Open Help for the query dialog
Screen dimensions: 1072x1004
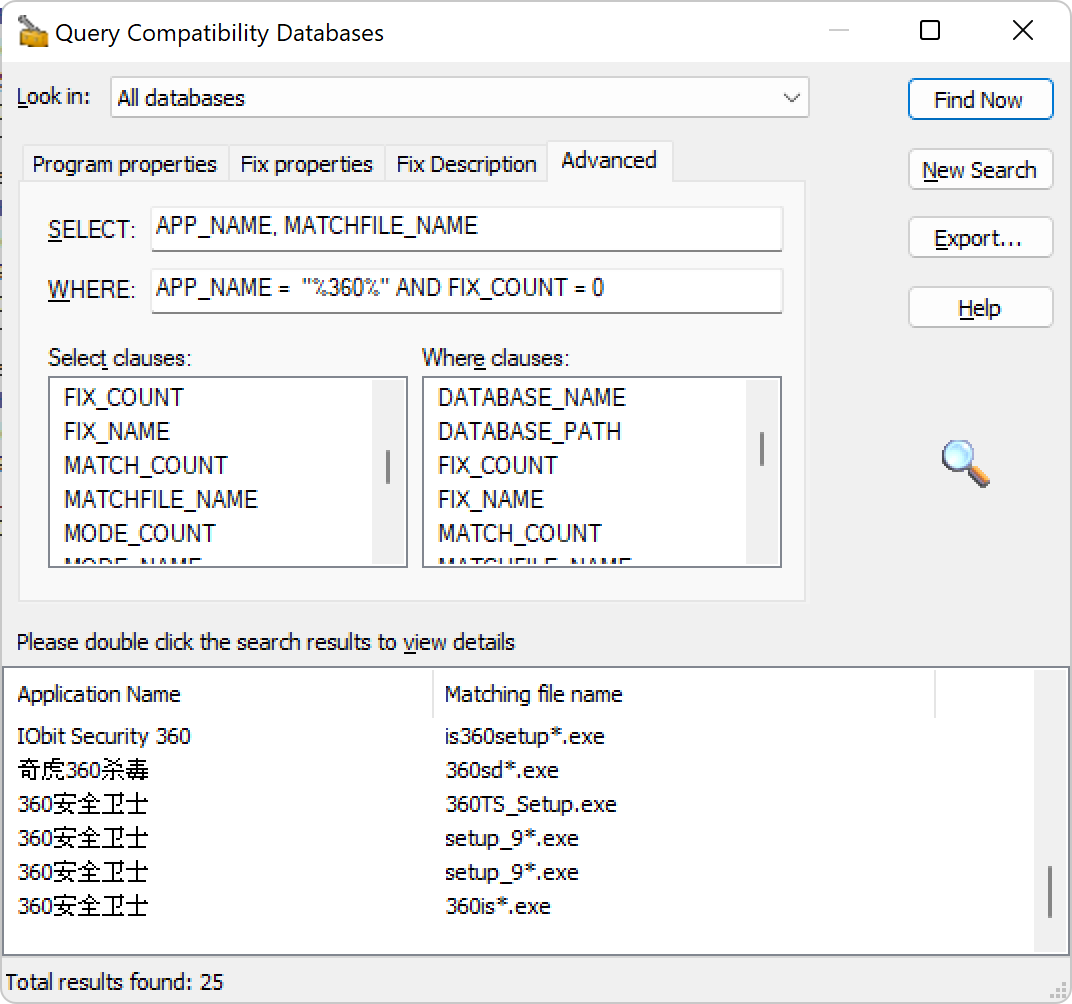(x=980, y=308)
